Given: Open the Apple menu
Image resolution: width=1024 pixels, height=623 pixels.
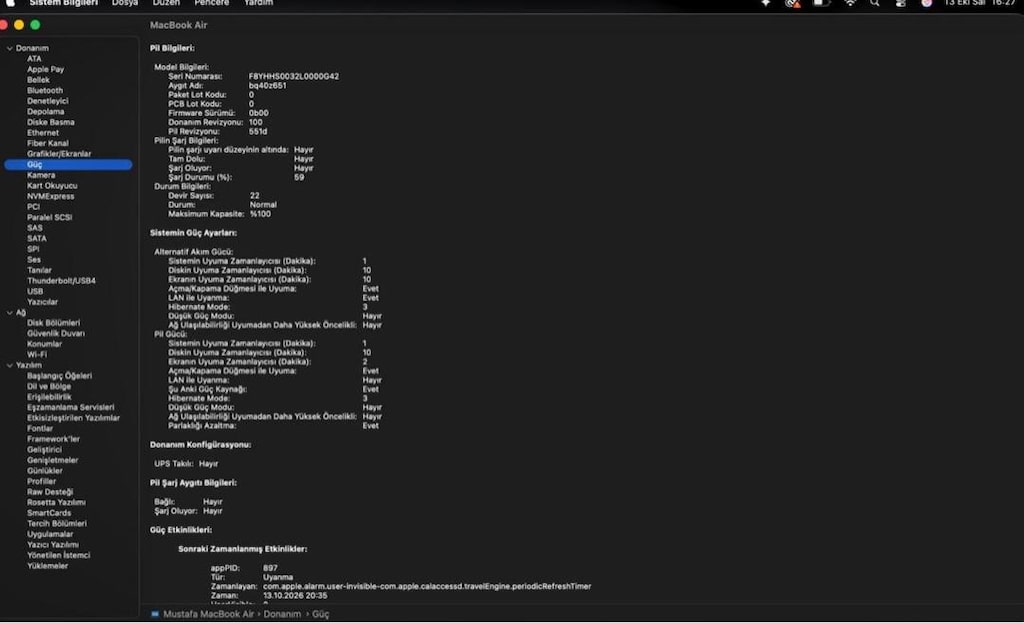Looking at the screenshot, I should [x=10, y=3].
